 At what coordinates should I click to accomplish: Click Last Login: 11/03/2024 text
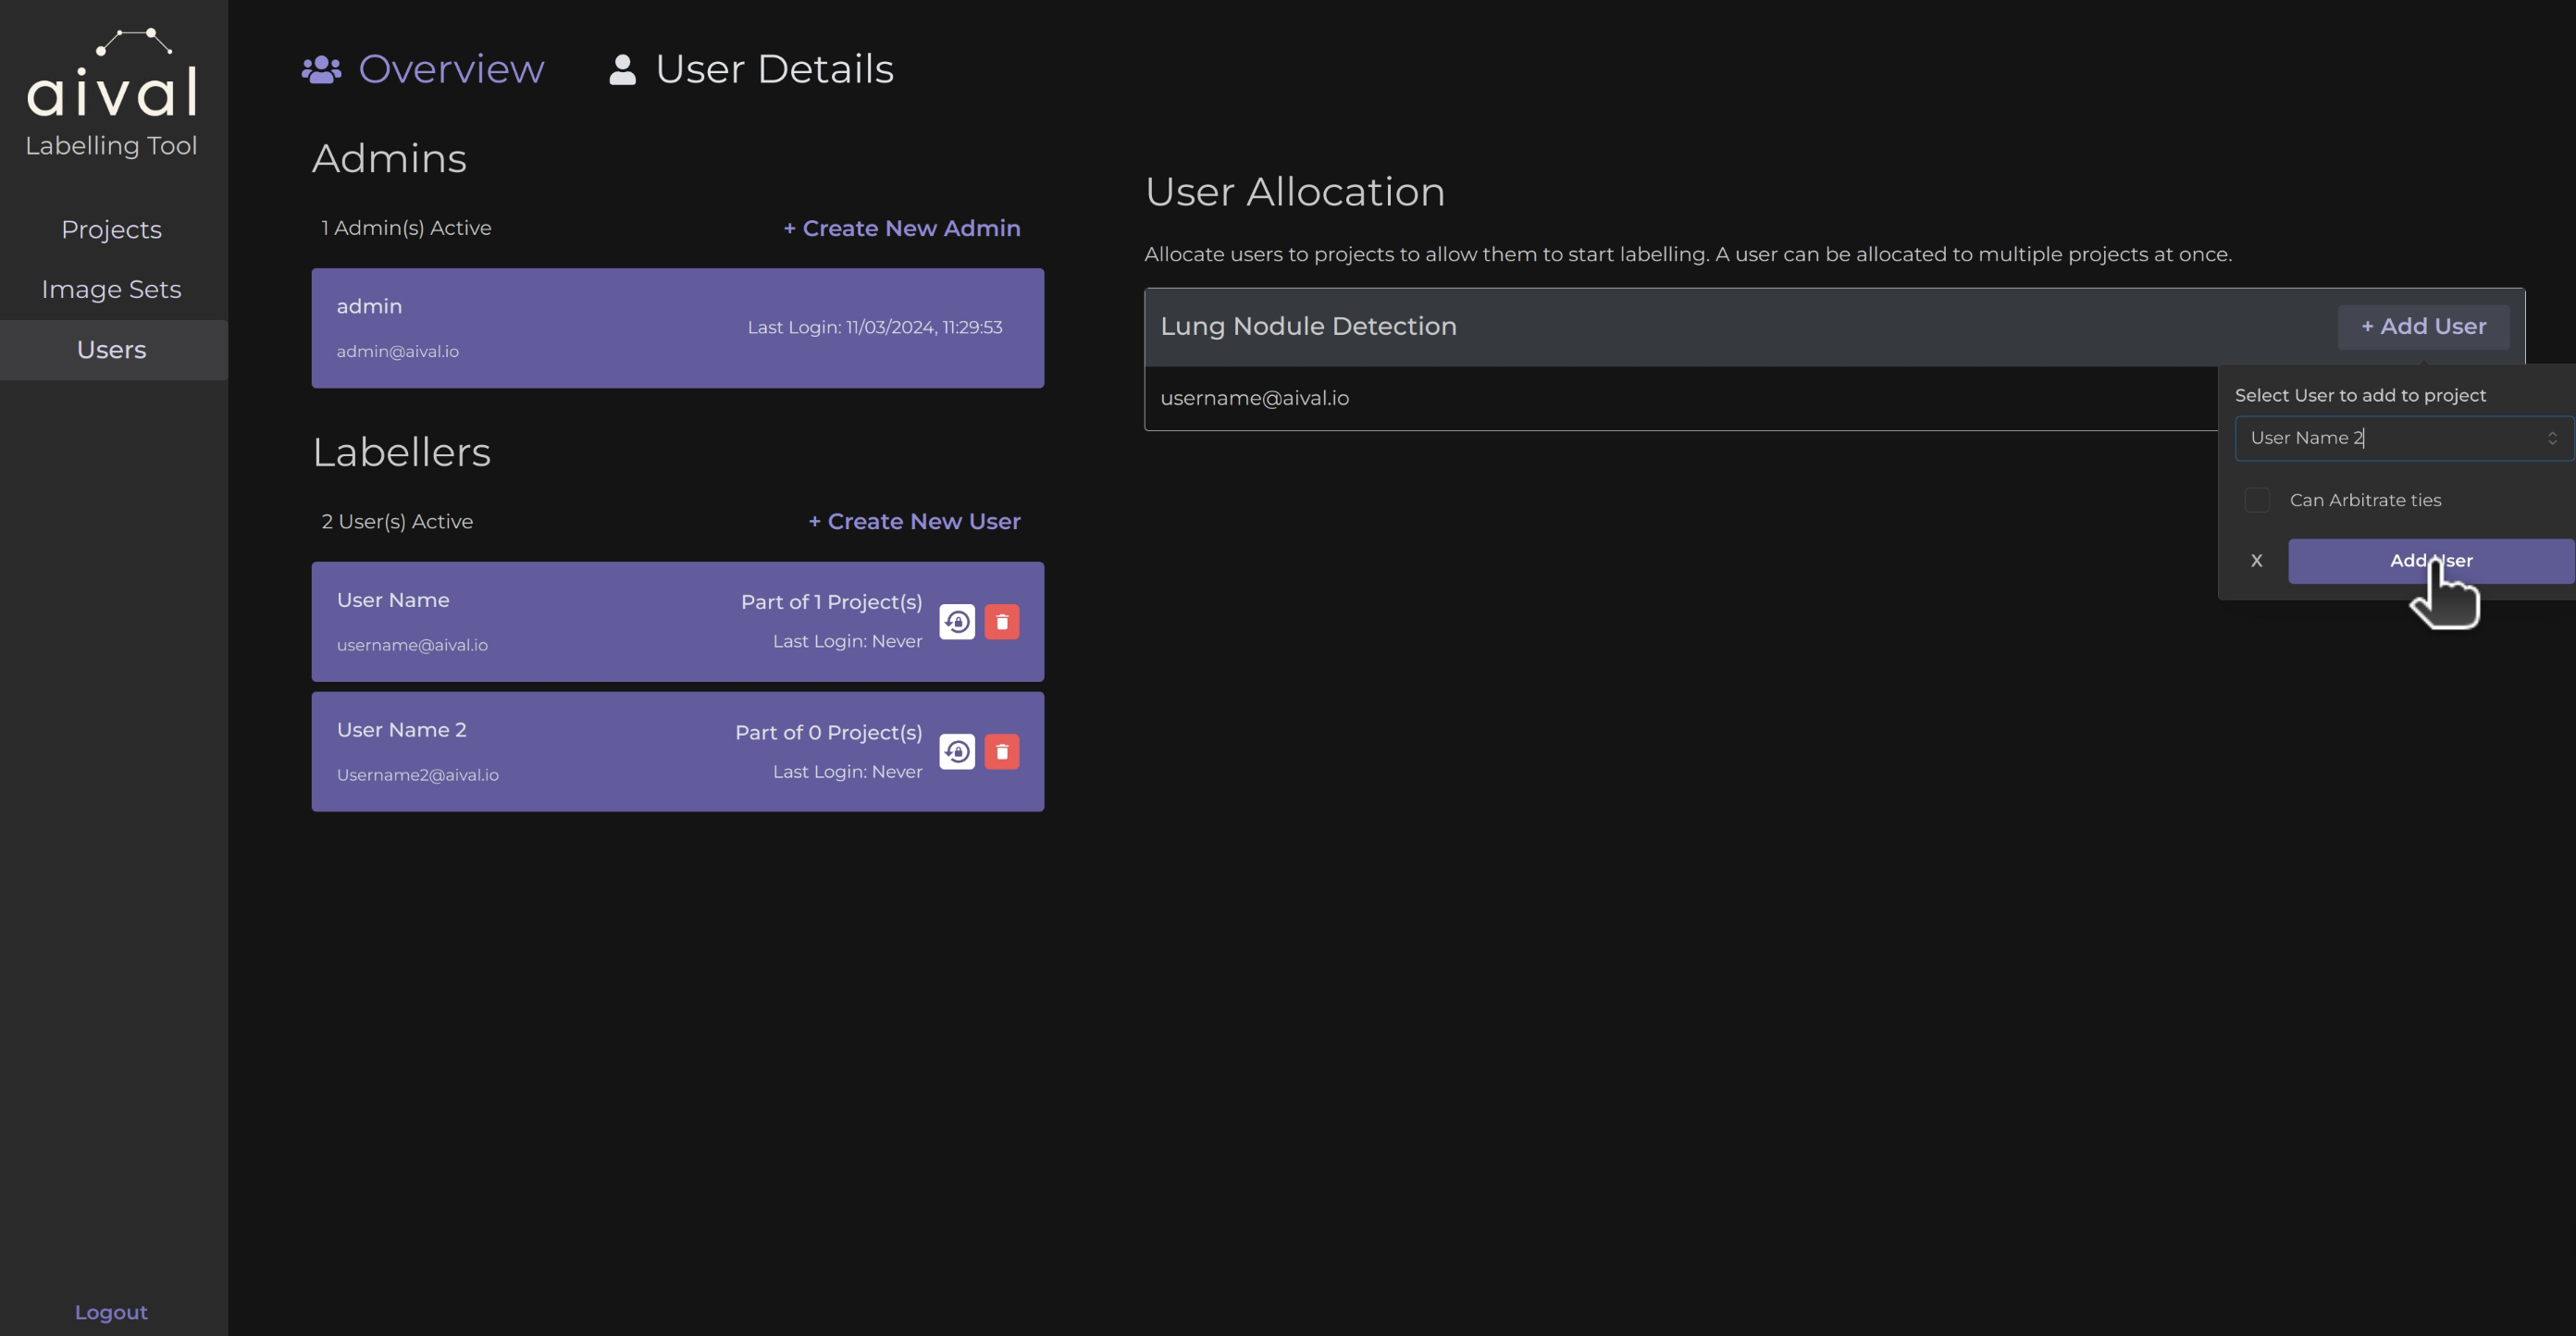click(874, 327)
